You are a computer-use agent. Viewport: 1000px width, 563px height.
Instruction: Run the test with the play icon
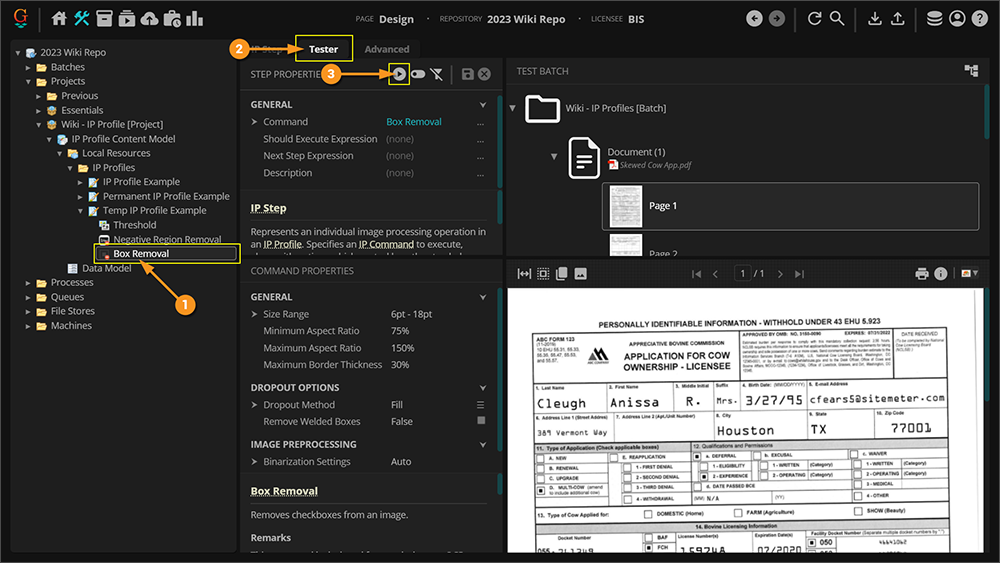pos(399,74)
